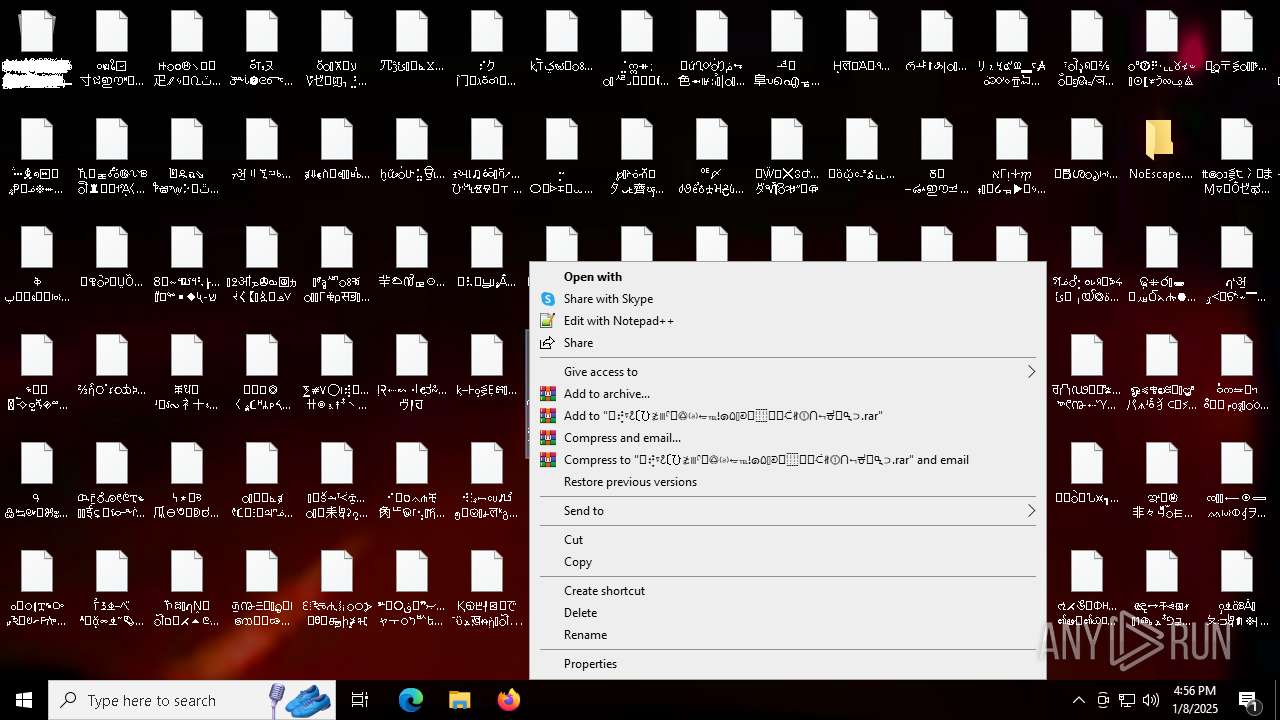Open File Explorer from the taskbar
The image size is (1280, 720).
[x=460, y=700]
